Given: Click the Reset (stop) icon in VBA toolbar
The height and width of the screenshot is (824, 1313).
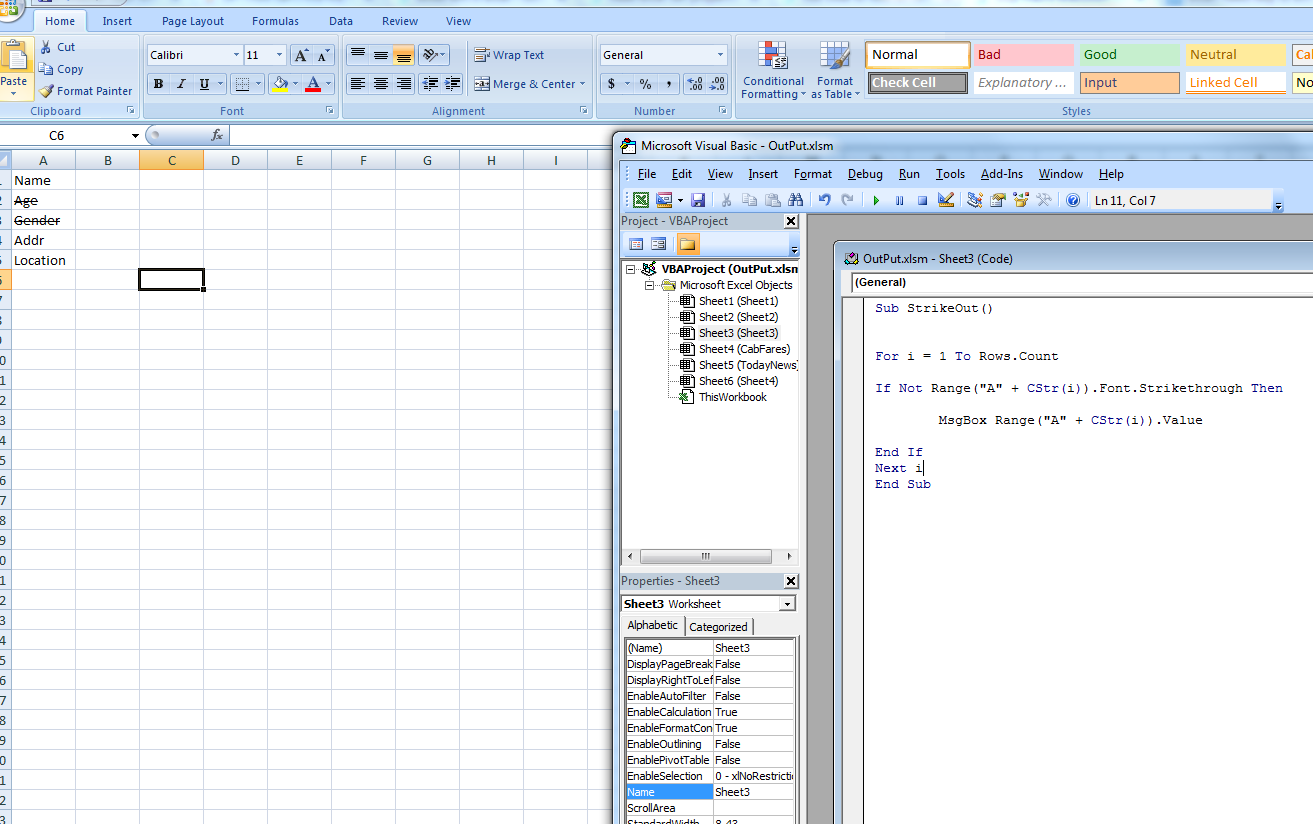Looking at the screenshot, I should 922,201.
